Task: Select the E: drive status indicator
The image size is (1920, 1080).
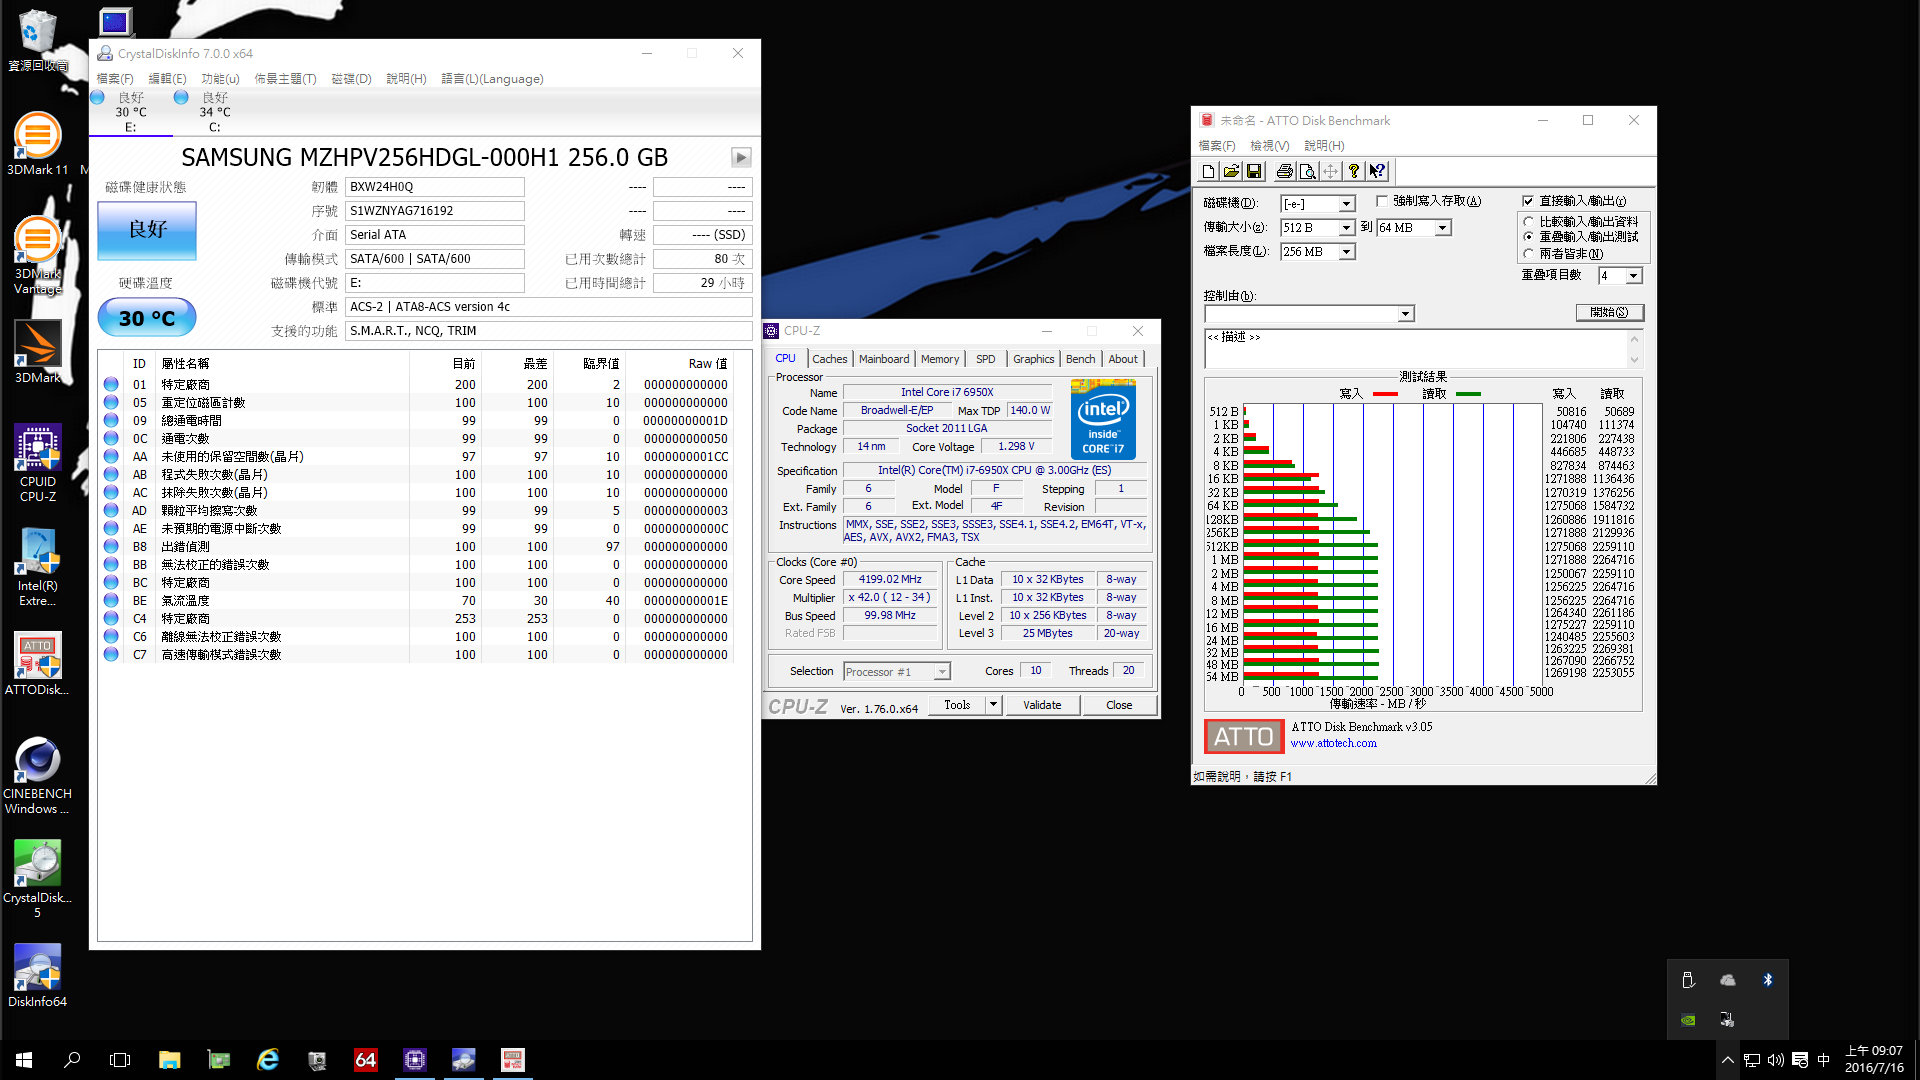Action: [131, 112]
